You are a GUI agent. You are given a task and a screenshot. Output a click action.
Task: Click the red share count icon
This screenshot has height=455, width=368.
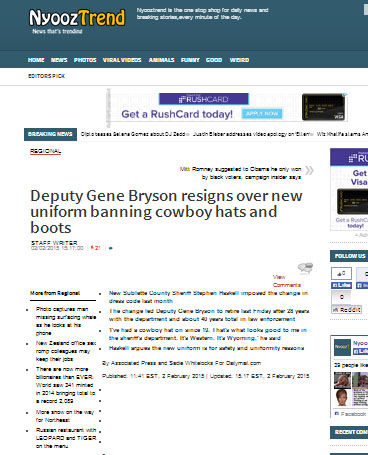(x=95, y=248)
